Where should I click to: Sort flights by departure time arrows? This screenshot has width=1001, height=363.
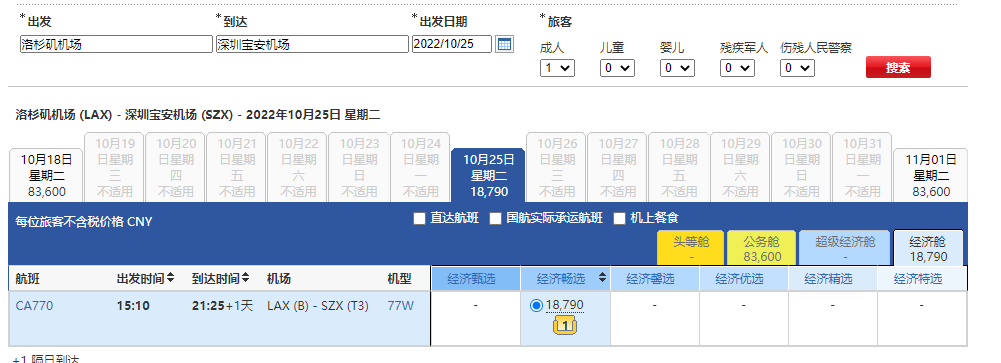pos(170,278)
